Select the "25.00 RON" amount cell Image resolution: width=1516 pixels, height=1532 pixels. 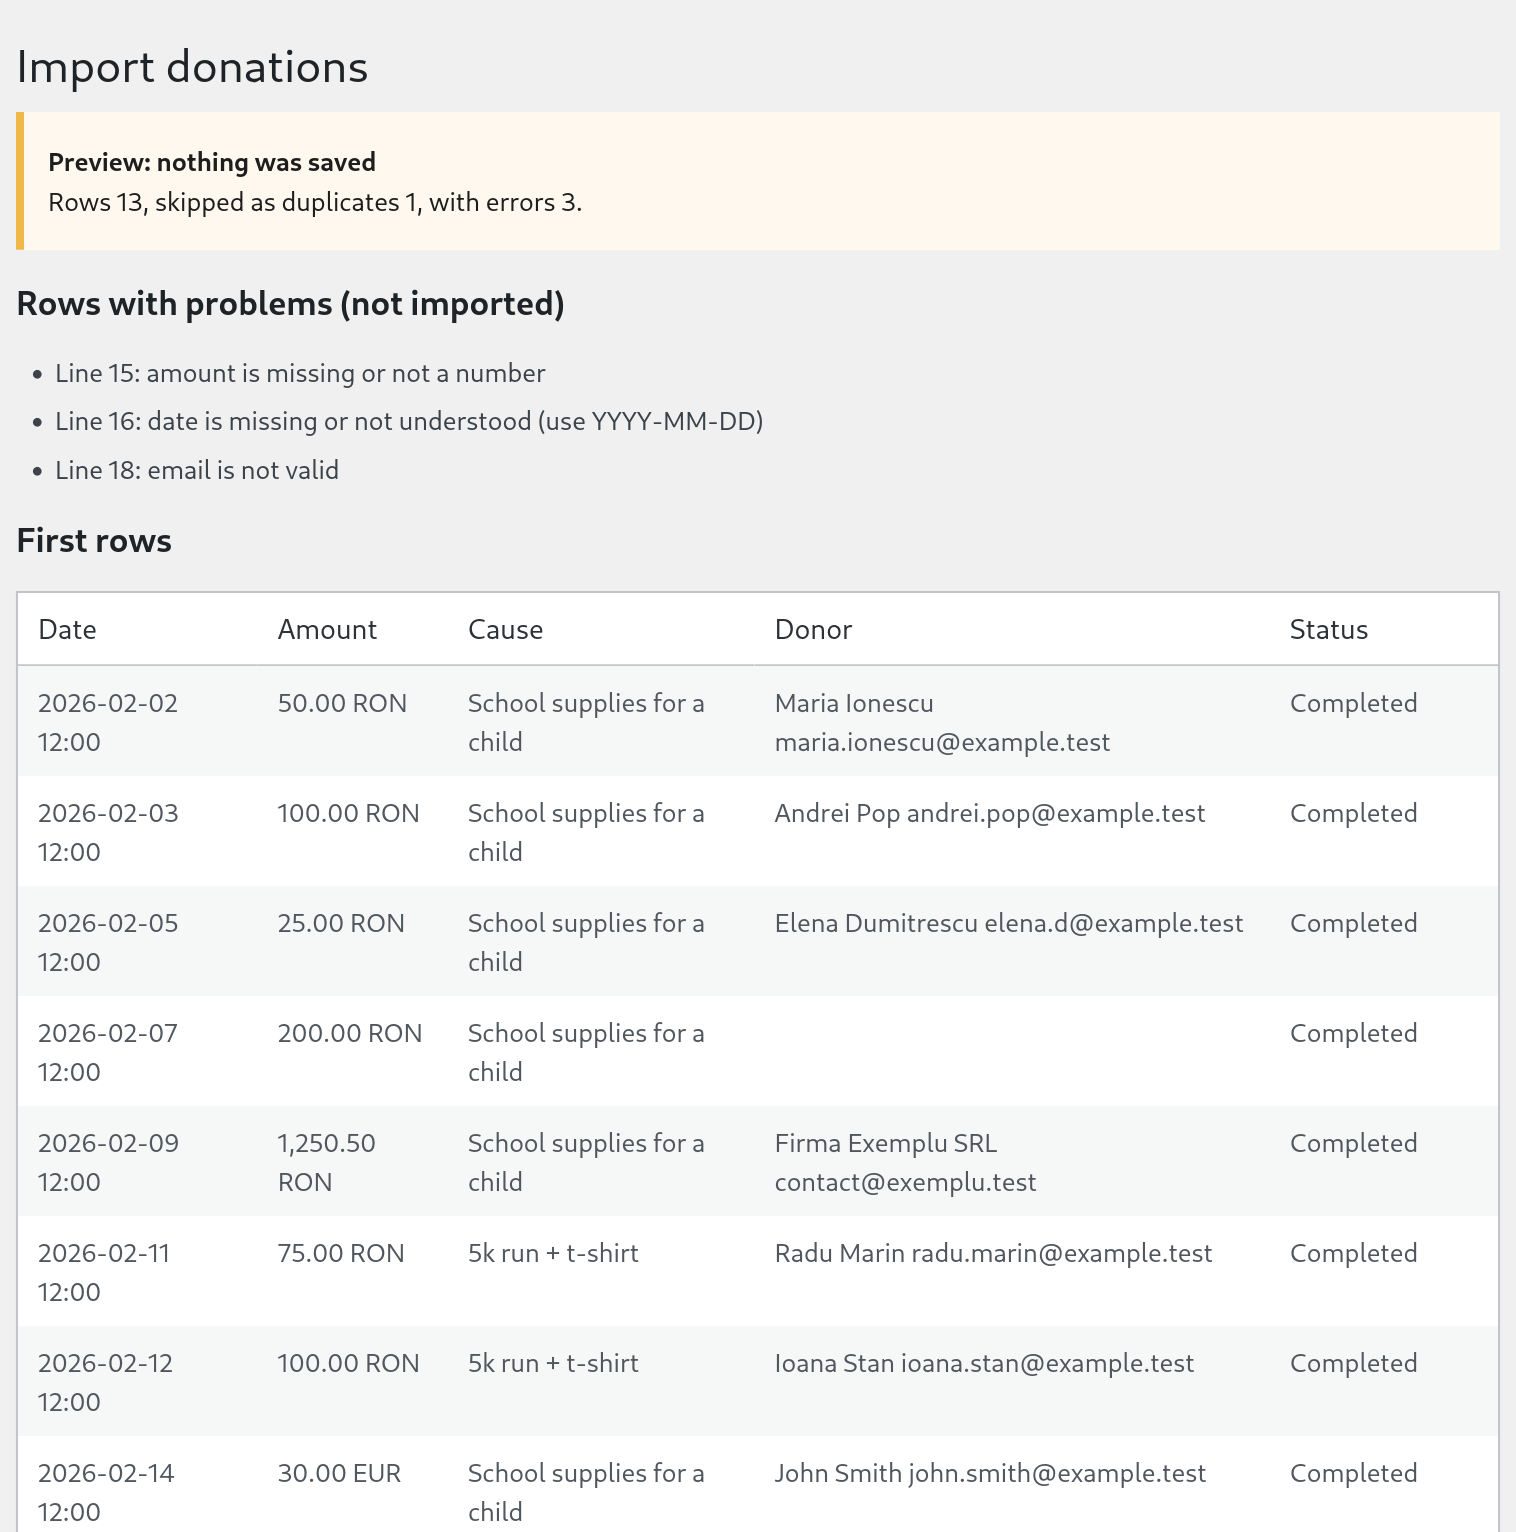(353, 942)
